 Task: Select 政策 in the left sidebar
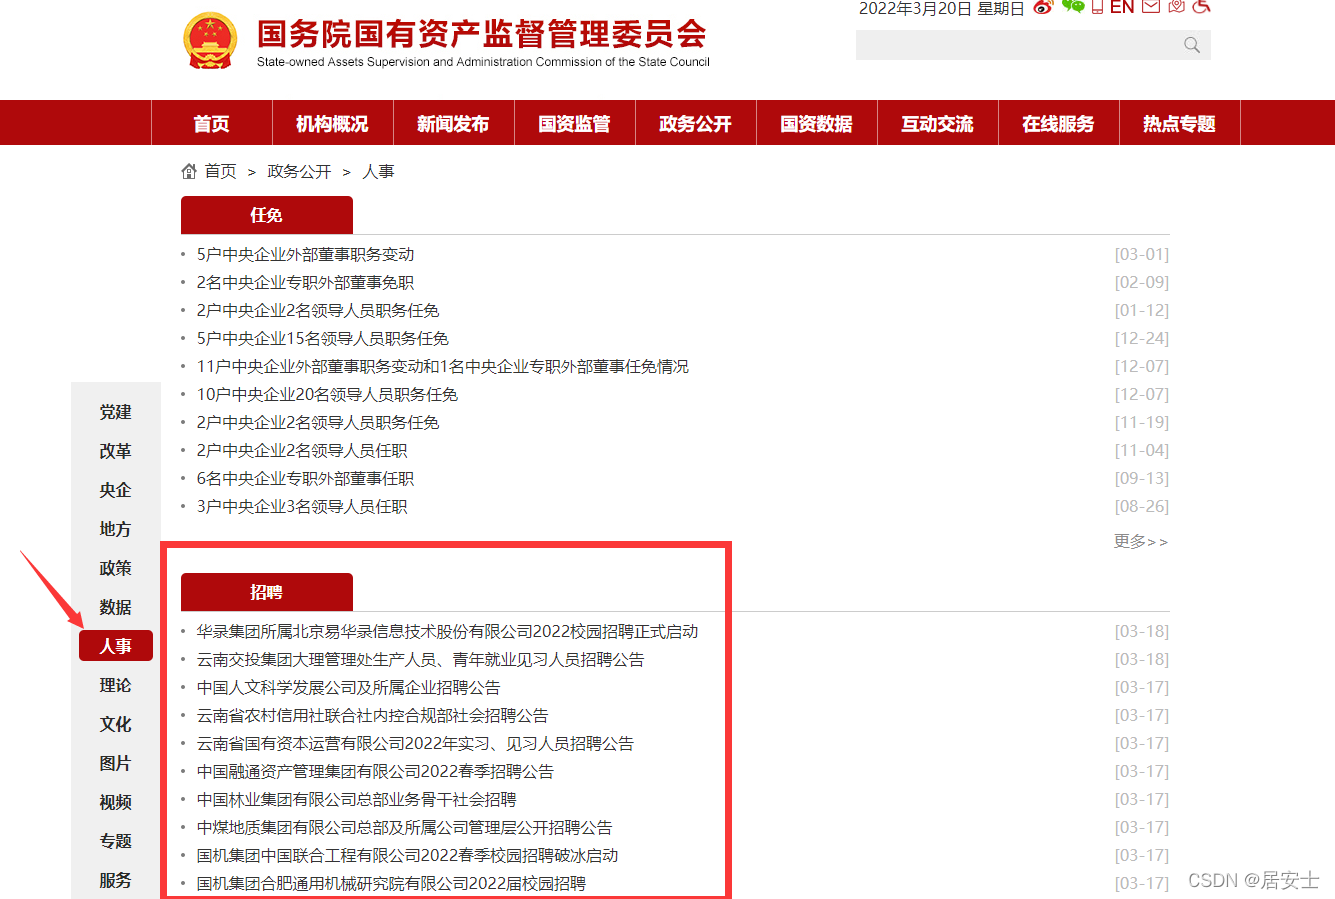point(115,568)
